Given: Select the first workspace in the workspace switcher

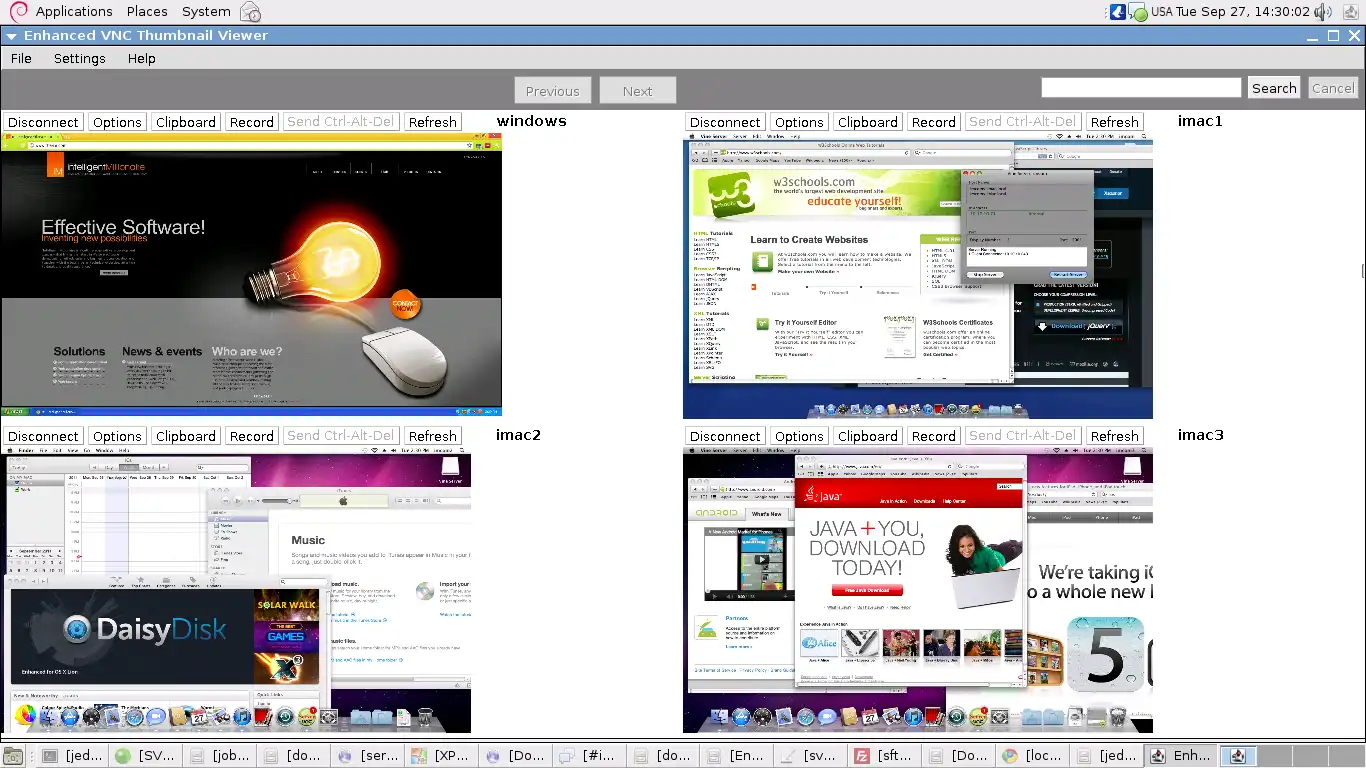Looking at the screenshot, I should [x=1238, y=756].
